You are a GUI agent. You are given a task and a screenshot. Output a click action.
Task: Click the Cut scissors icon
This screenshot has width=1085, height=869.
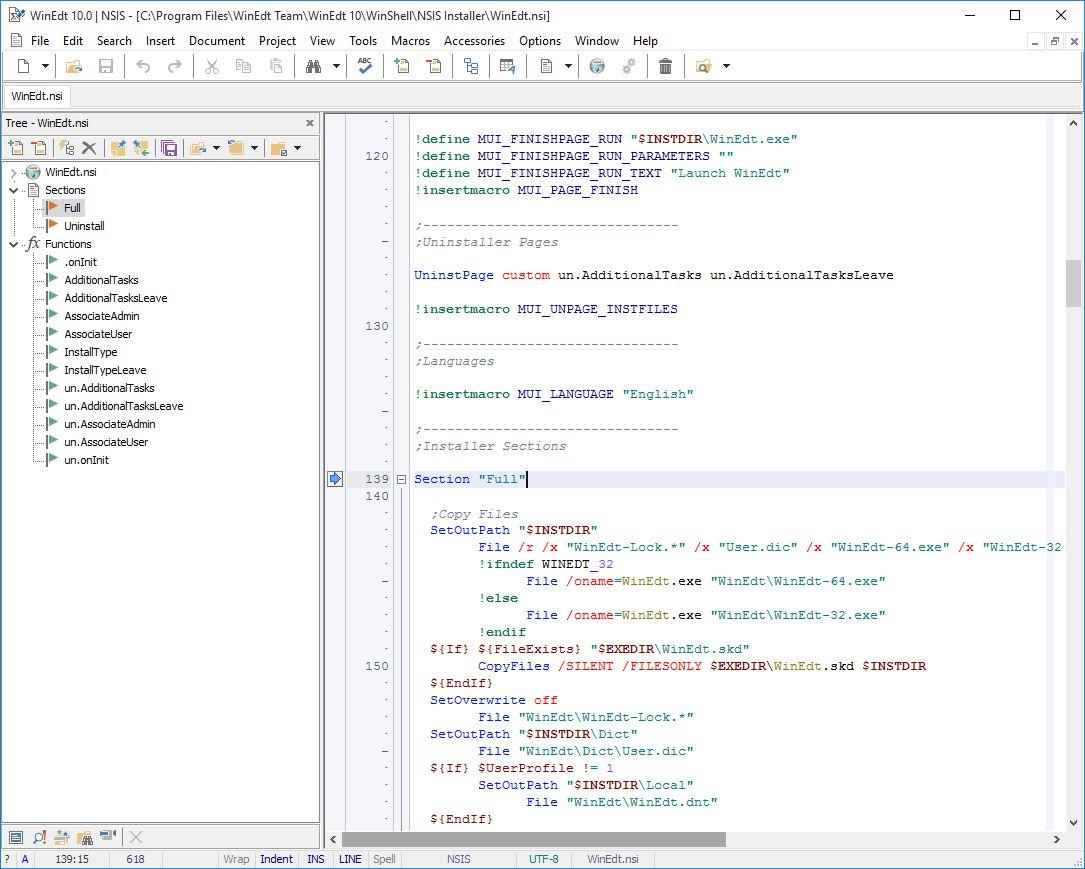point(212,66)
